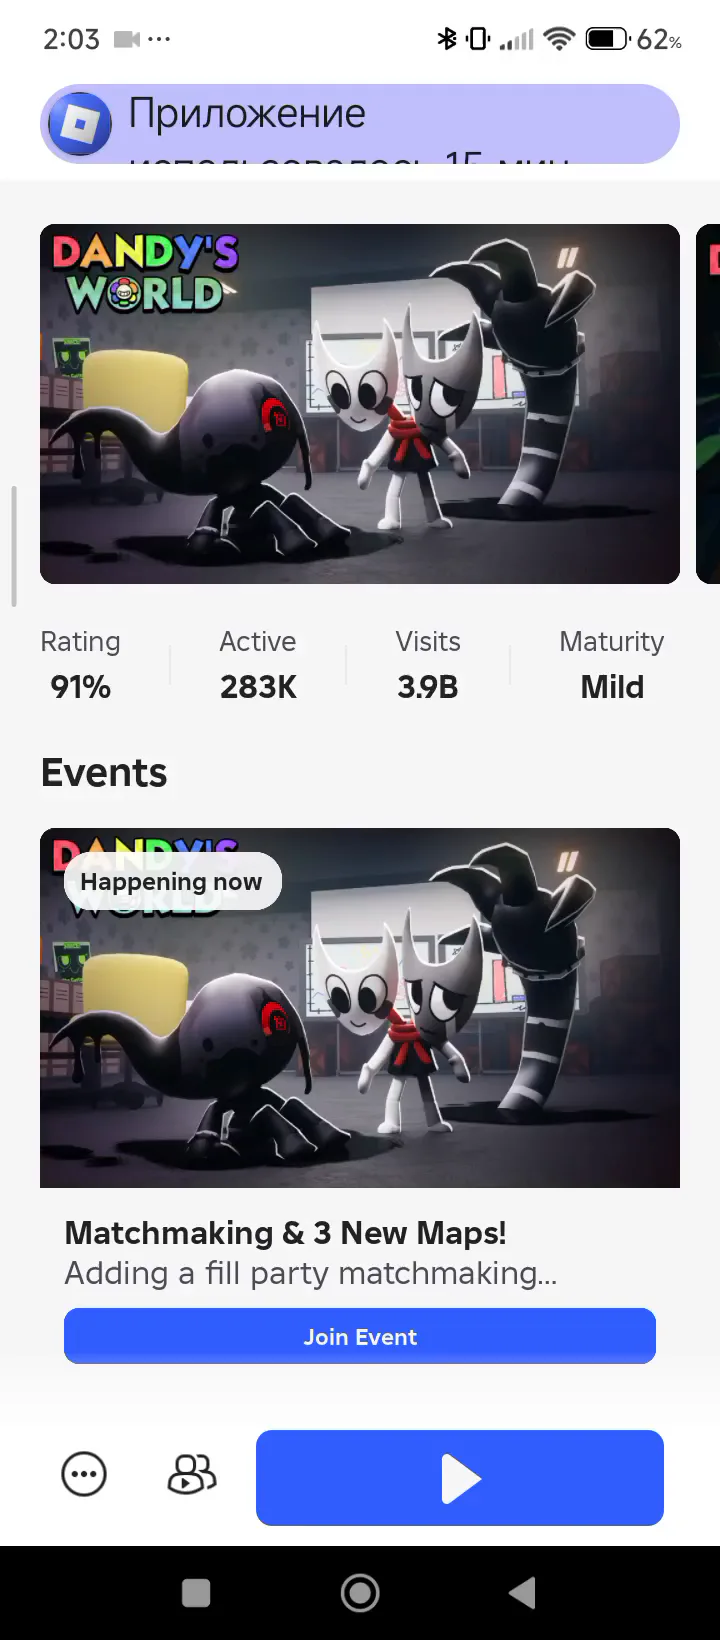Open the party members icon
Screen dimensions: 720x1640
click(192, 1474)
